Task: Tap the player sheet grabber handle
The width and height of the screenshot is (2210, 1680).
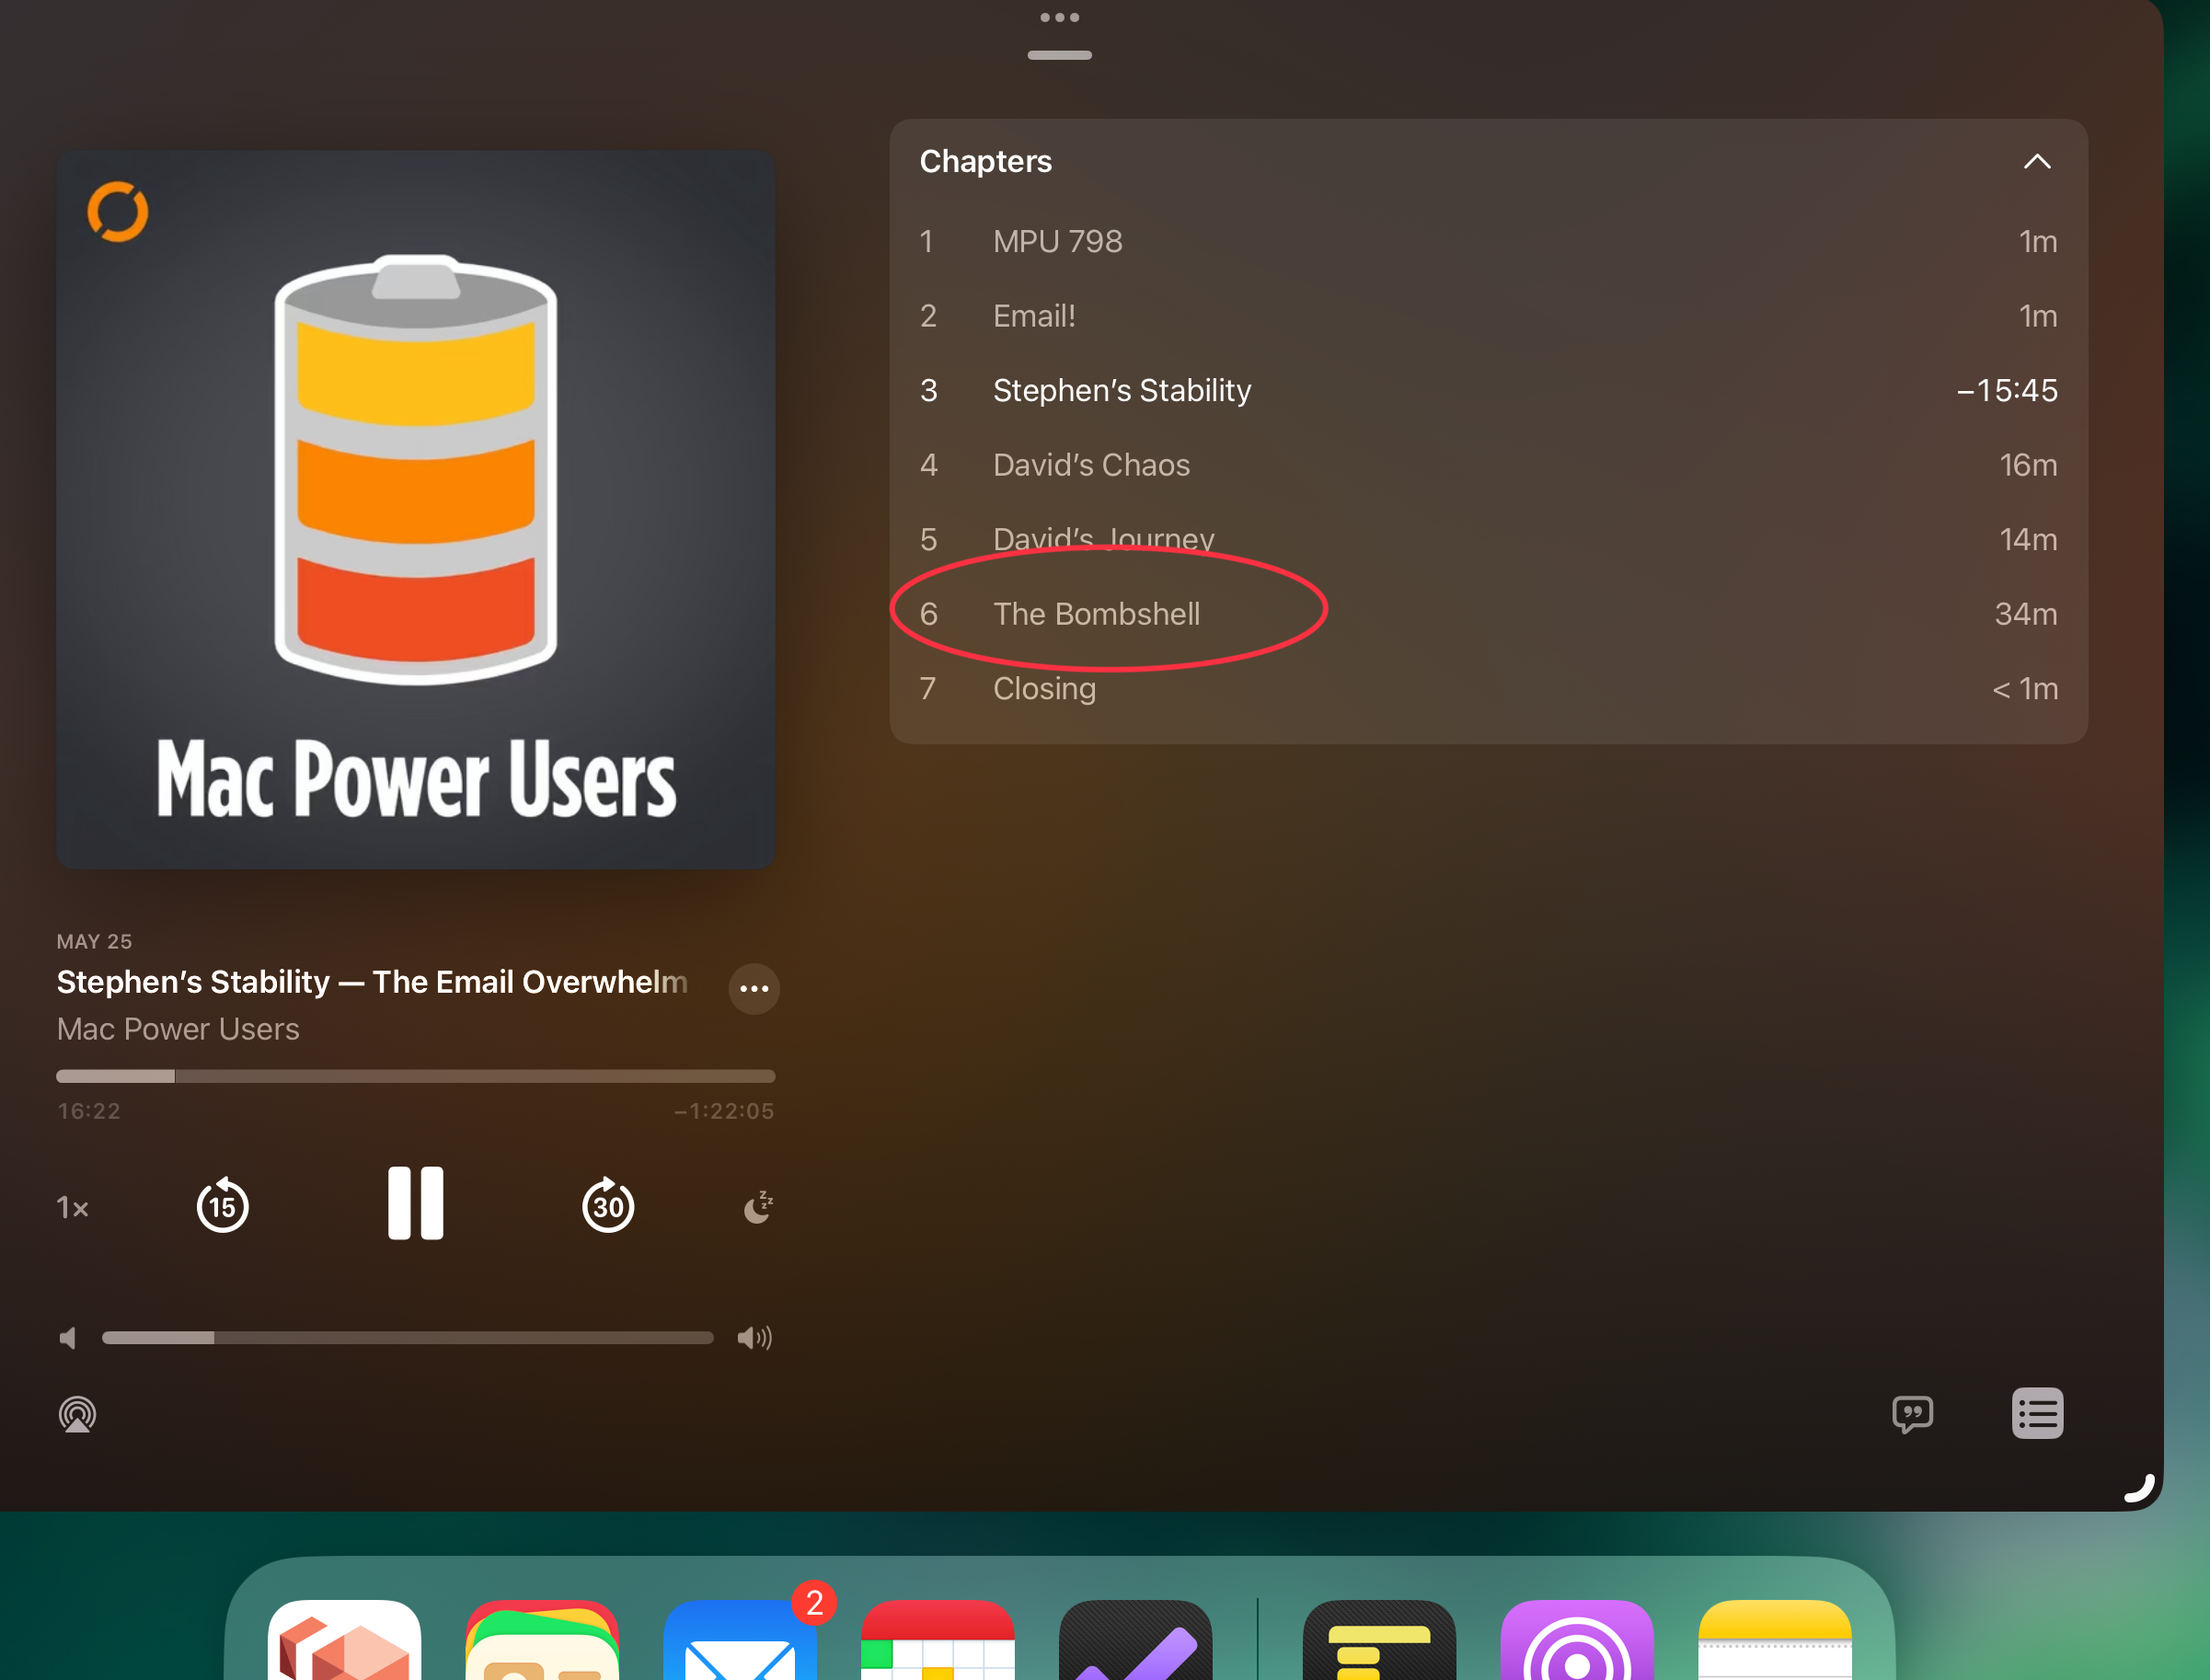Action: tap(1059, 55)
